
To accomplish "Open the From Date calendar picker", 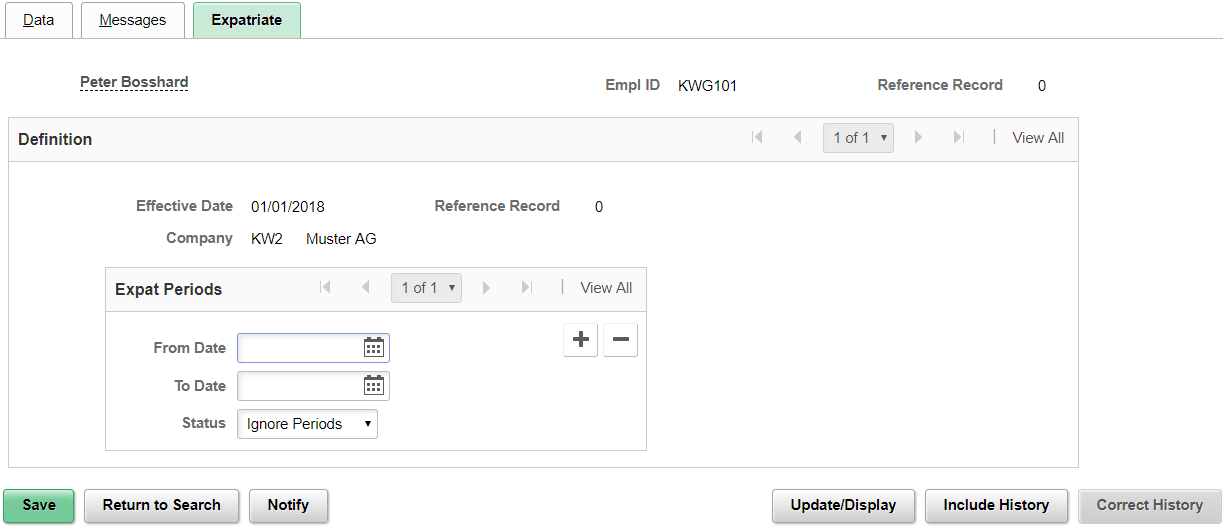I will (374, 348).
